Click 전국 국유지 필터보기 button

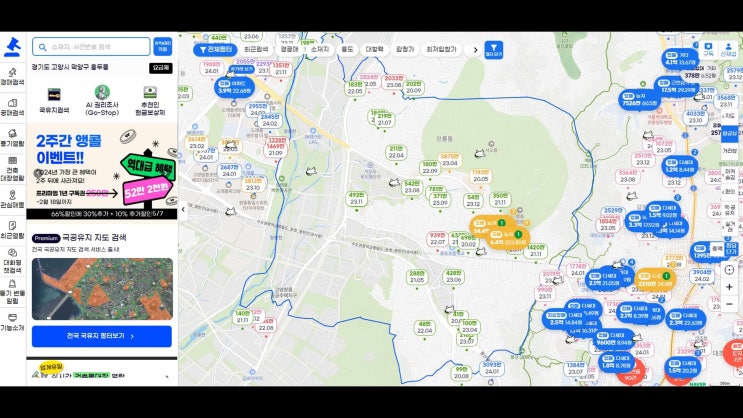tap(102, 336)
